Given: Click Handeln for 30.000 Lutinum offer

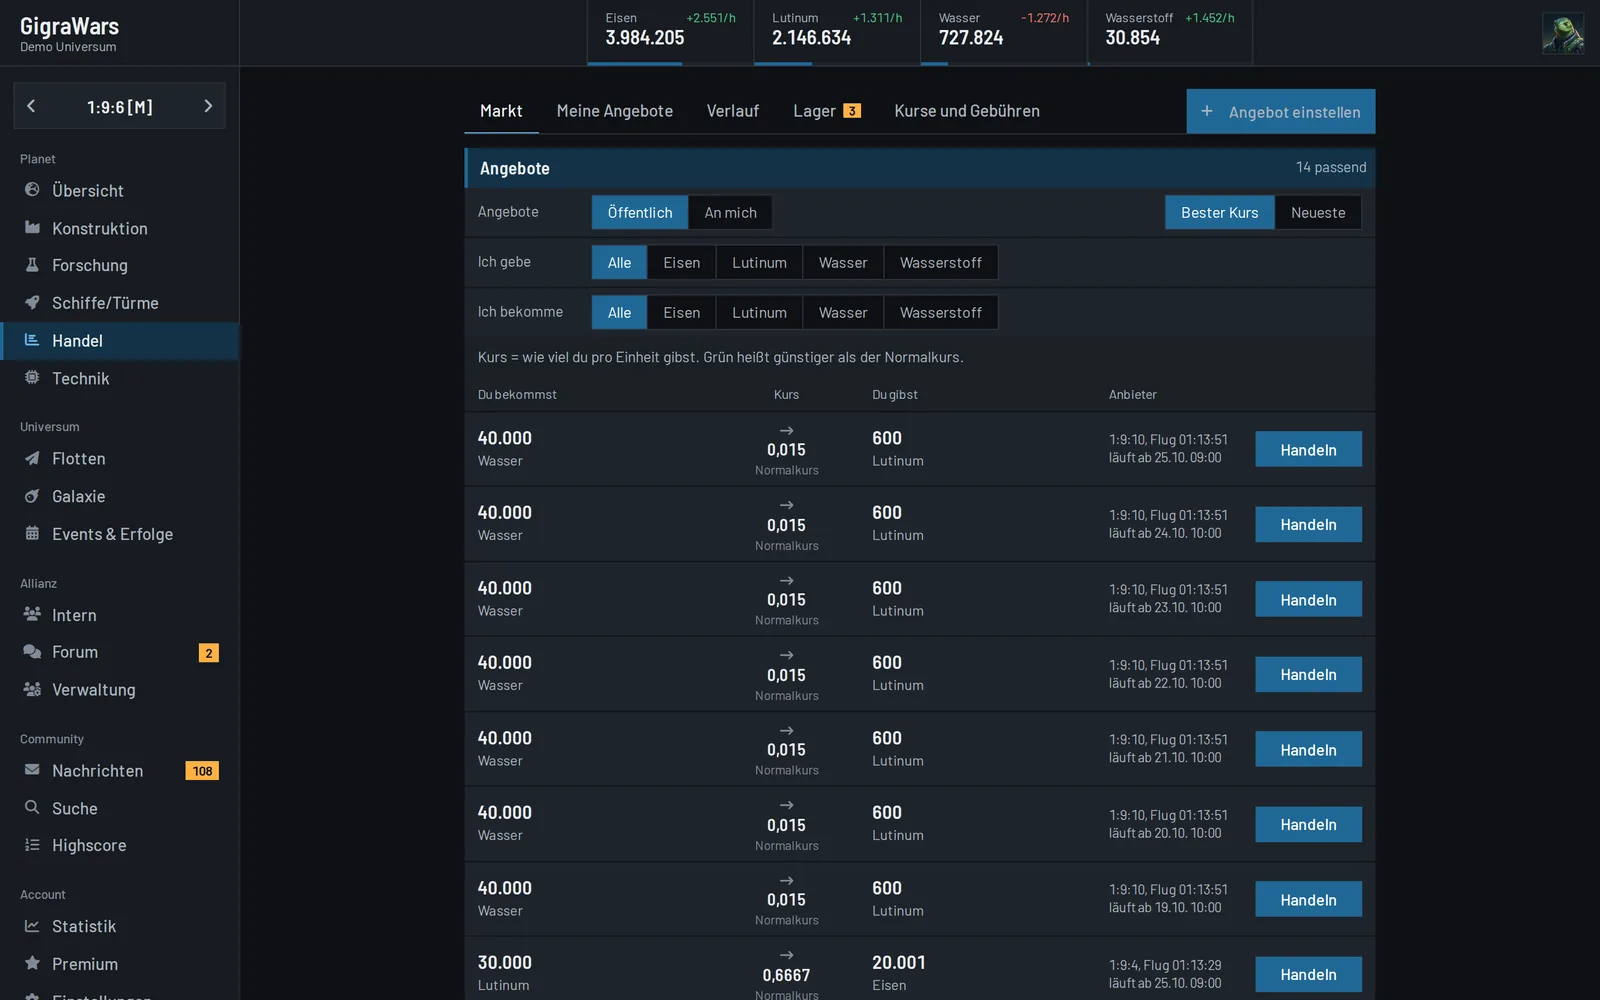Looking at the screenshot, I should tap(1308, 974).
